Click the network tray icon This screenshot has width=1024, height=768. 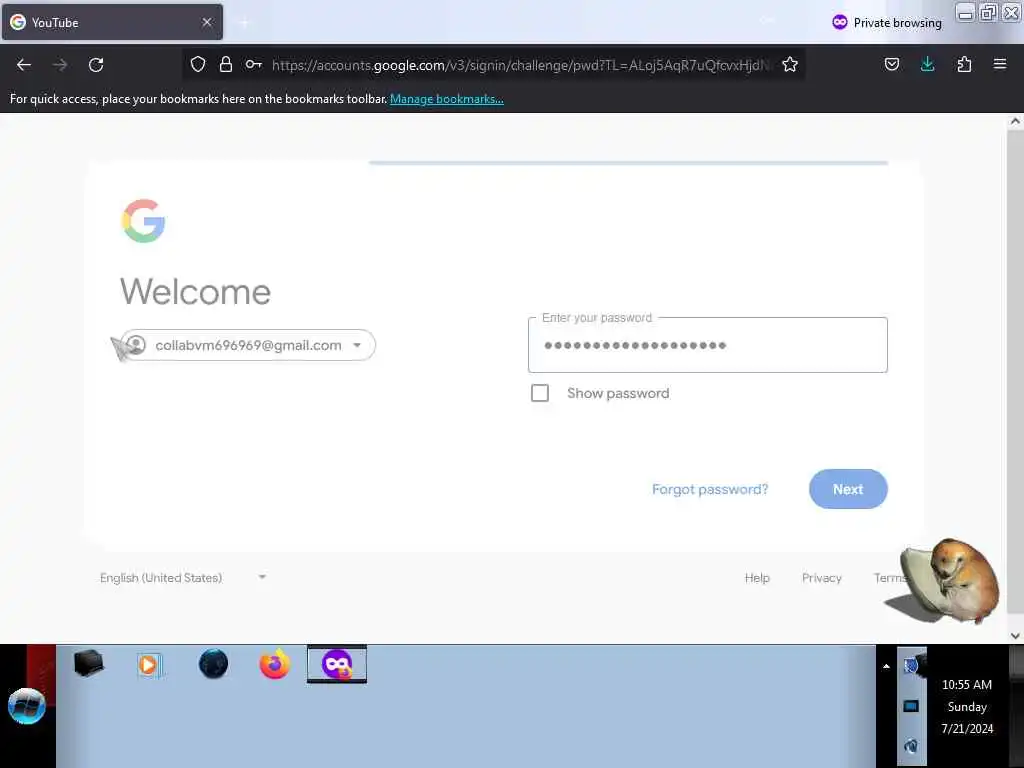pos(911,706)
